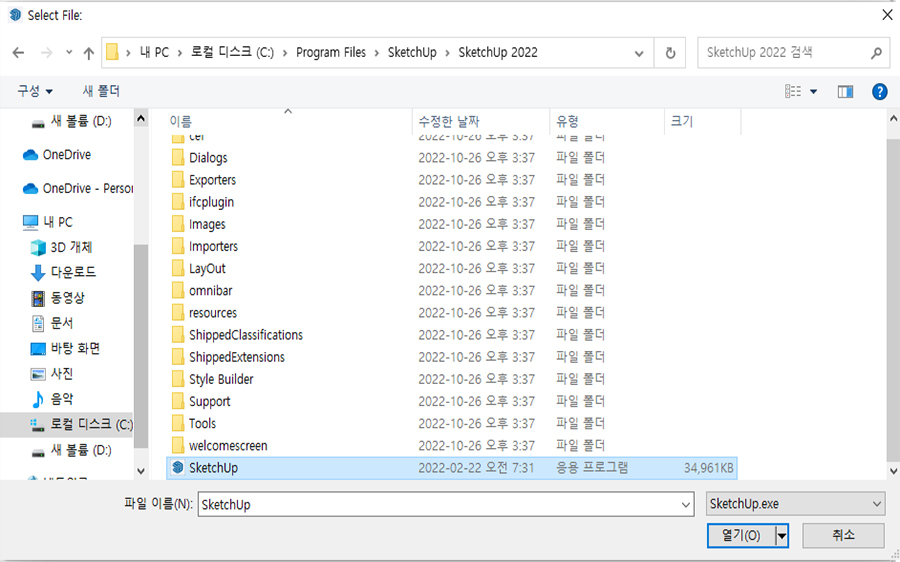
Task: Select the ShippedExtensions folder
Action: point(236,357)
